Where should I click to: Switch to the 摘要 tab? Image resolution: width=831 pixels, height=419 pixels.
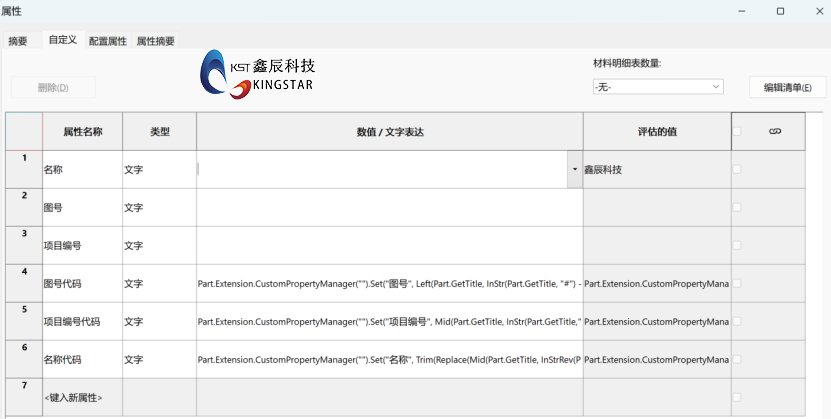pyautogui.click(x=18, y=41)
